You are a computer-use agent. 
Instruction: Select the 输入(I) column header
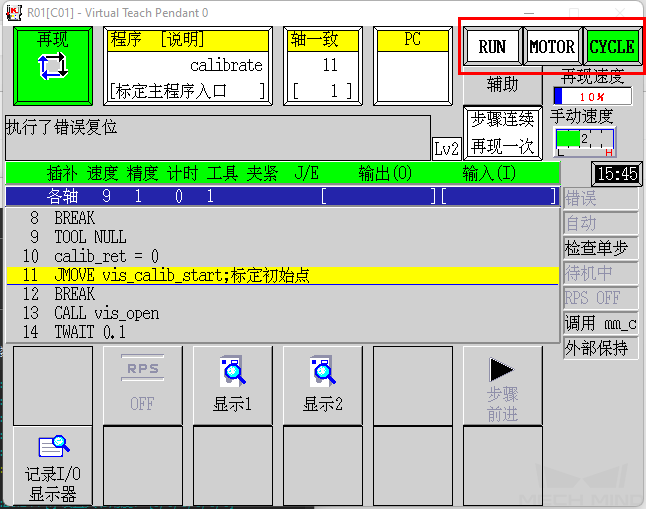489,173
